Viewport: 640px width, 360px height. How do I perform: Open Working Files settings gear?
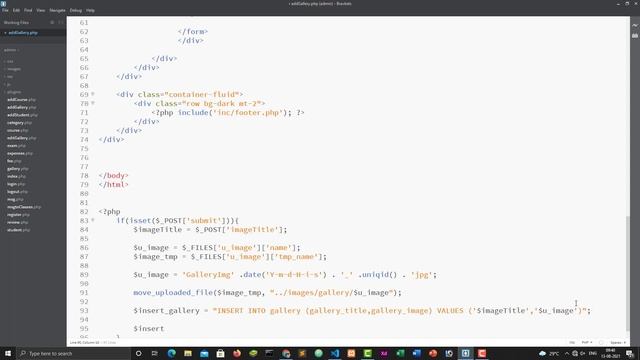pyautogui.click(x=52, y=22)
